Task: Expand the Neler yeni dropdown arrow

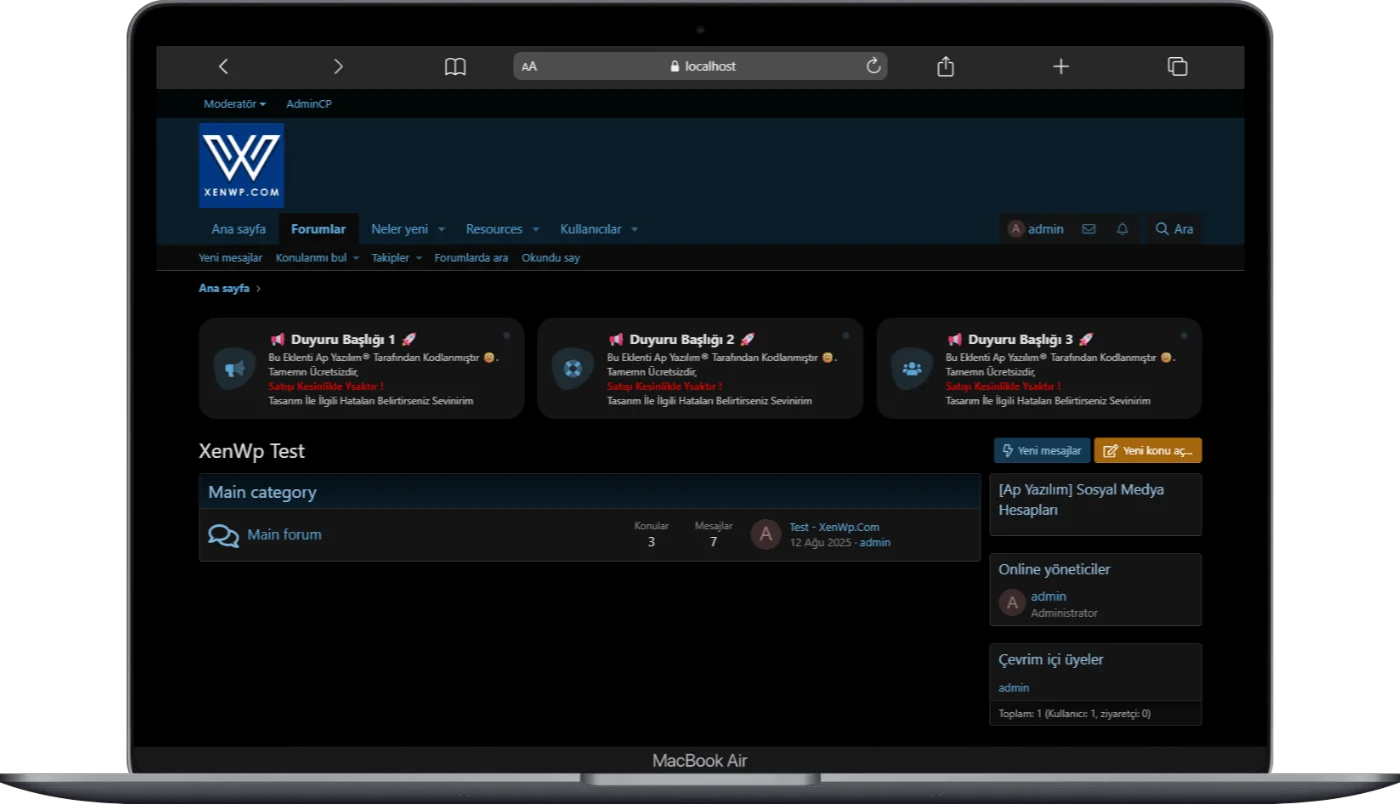Action: 441,230
